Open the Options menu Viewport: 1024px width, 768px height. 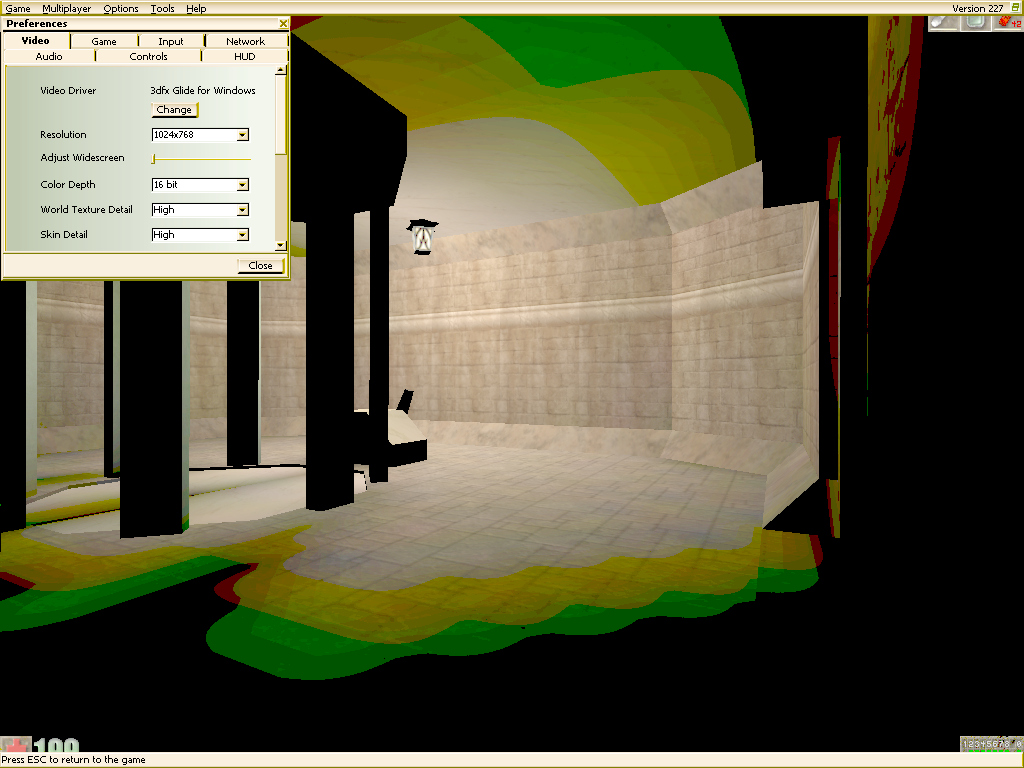(x=121, y=8)
